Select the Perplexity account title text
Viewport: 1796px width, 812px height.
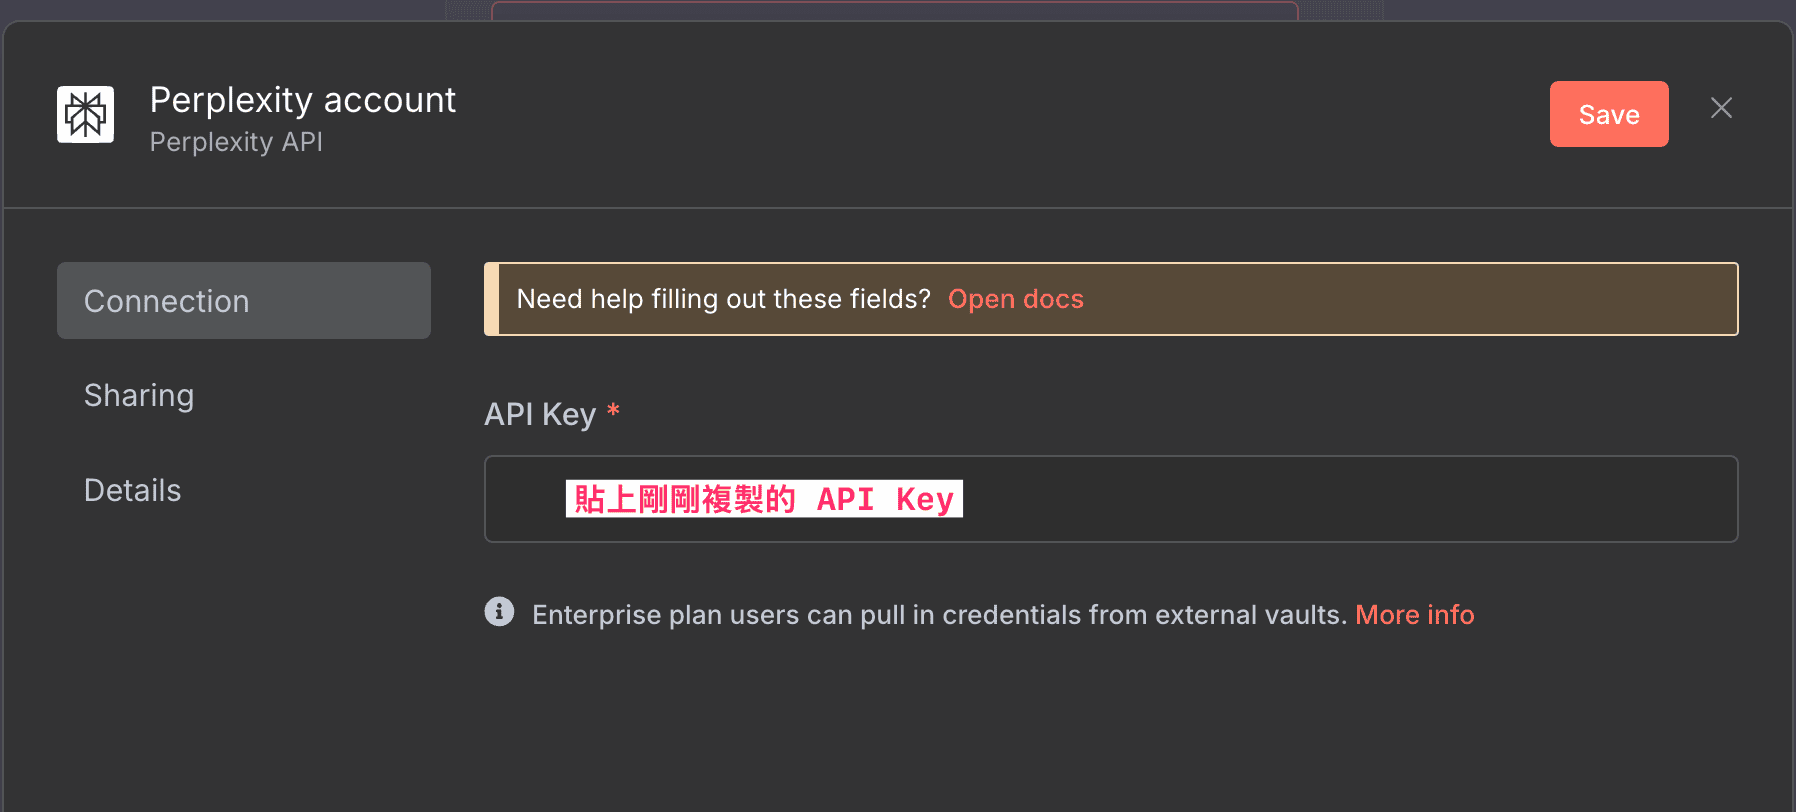303,99
